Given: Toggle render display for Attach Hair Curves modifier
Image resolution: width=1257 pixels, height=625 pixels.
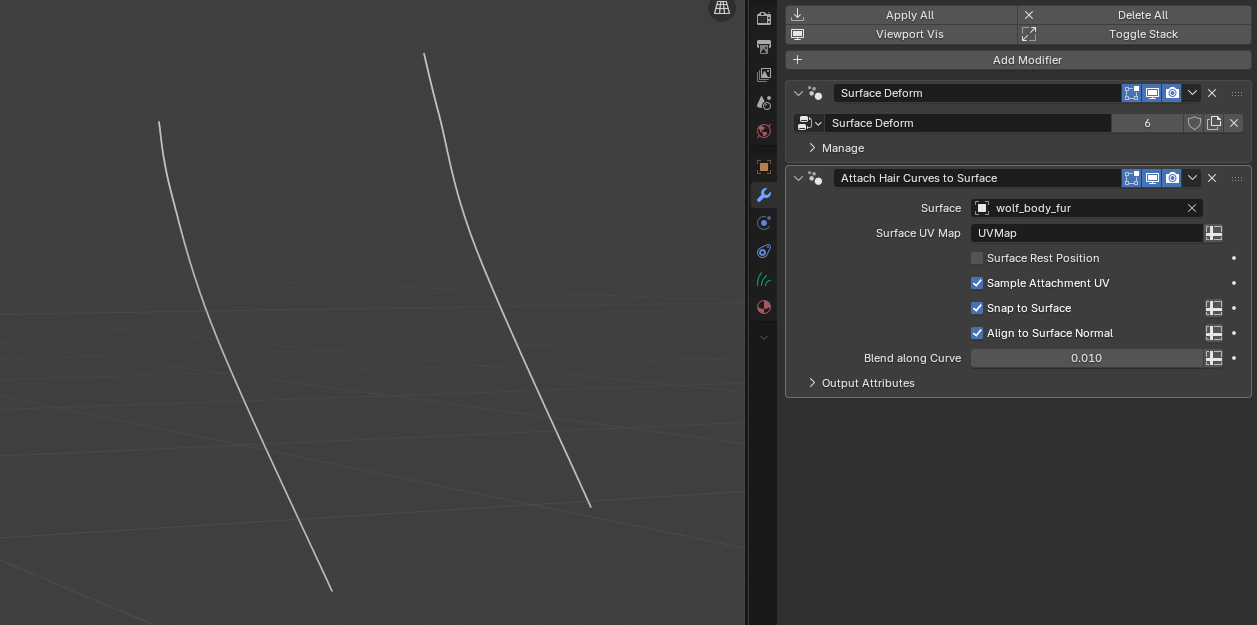Looking at the screenshot, I should [1172, 178].
